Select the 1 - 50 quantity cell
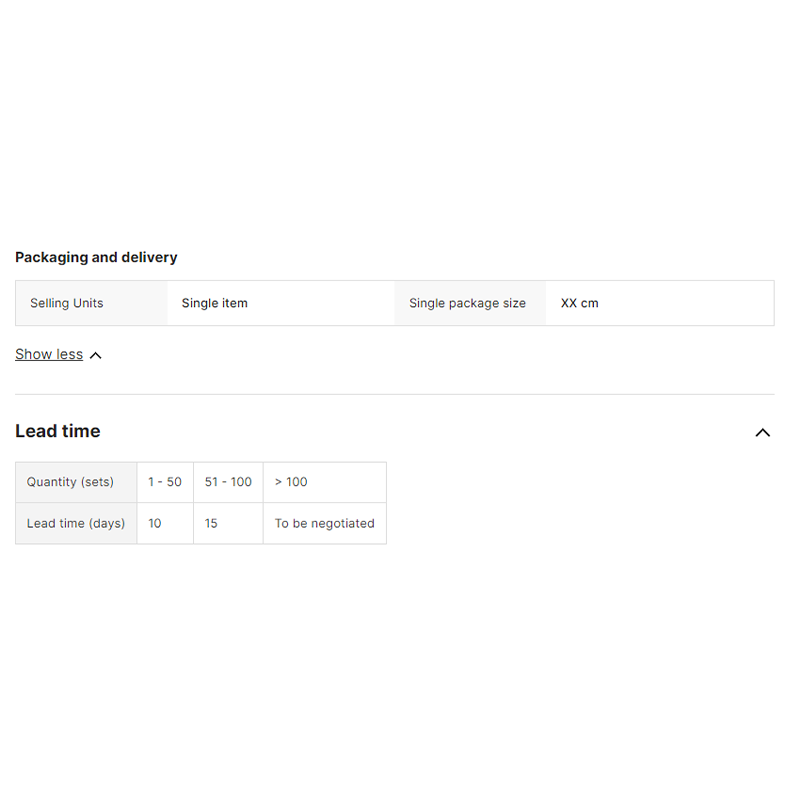This screenshot has height=800, width=800. (165, 482)
